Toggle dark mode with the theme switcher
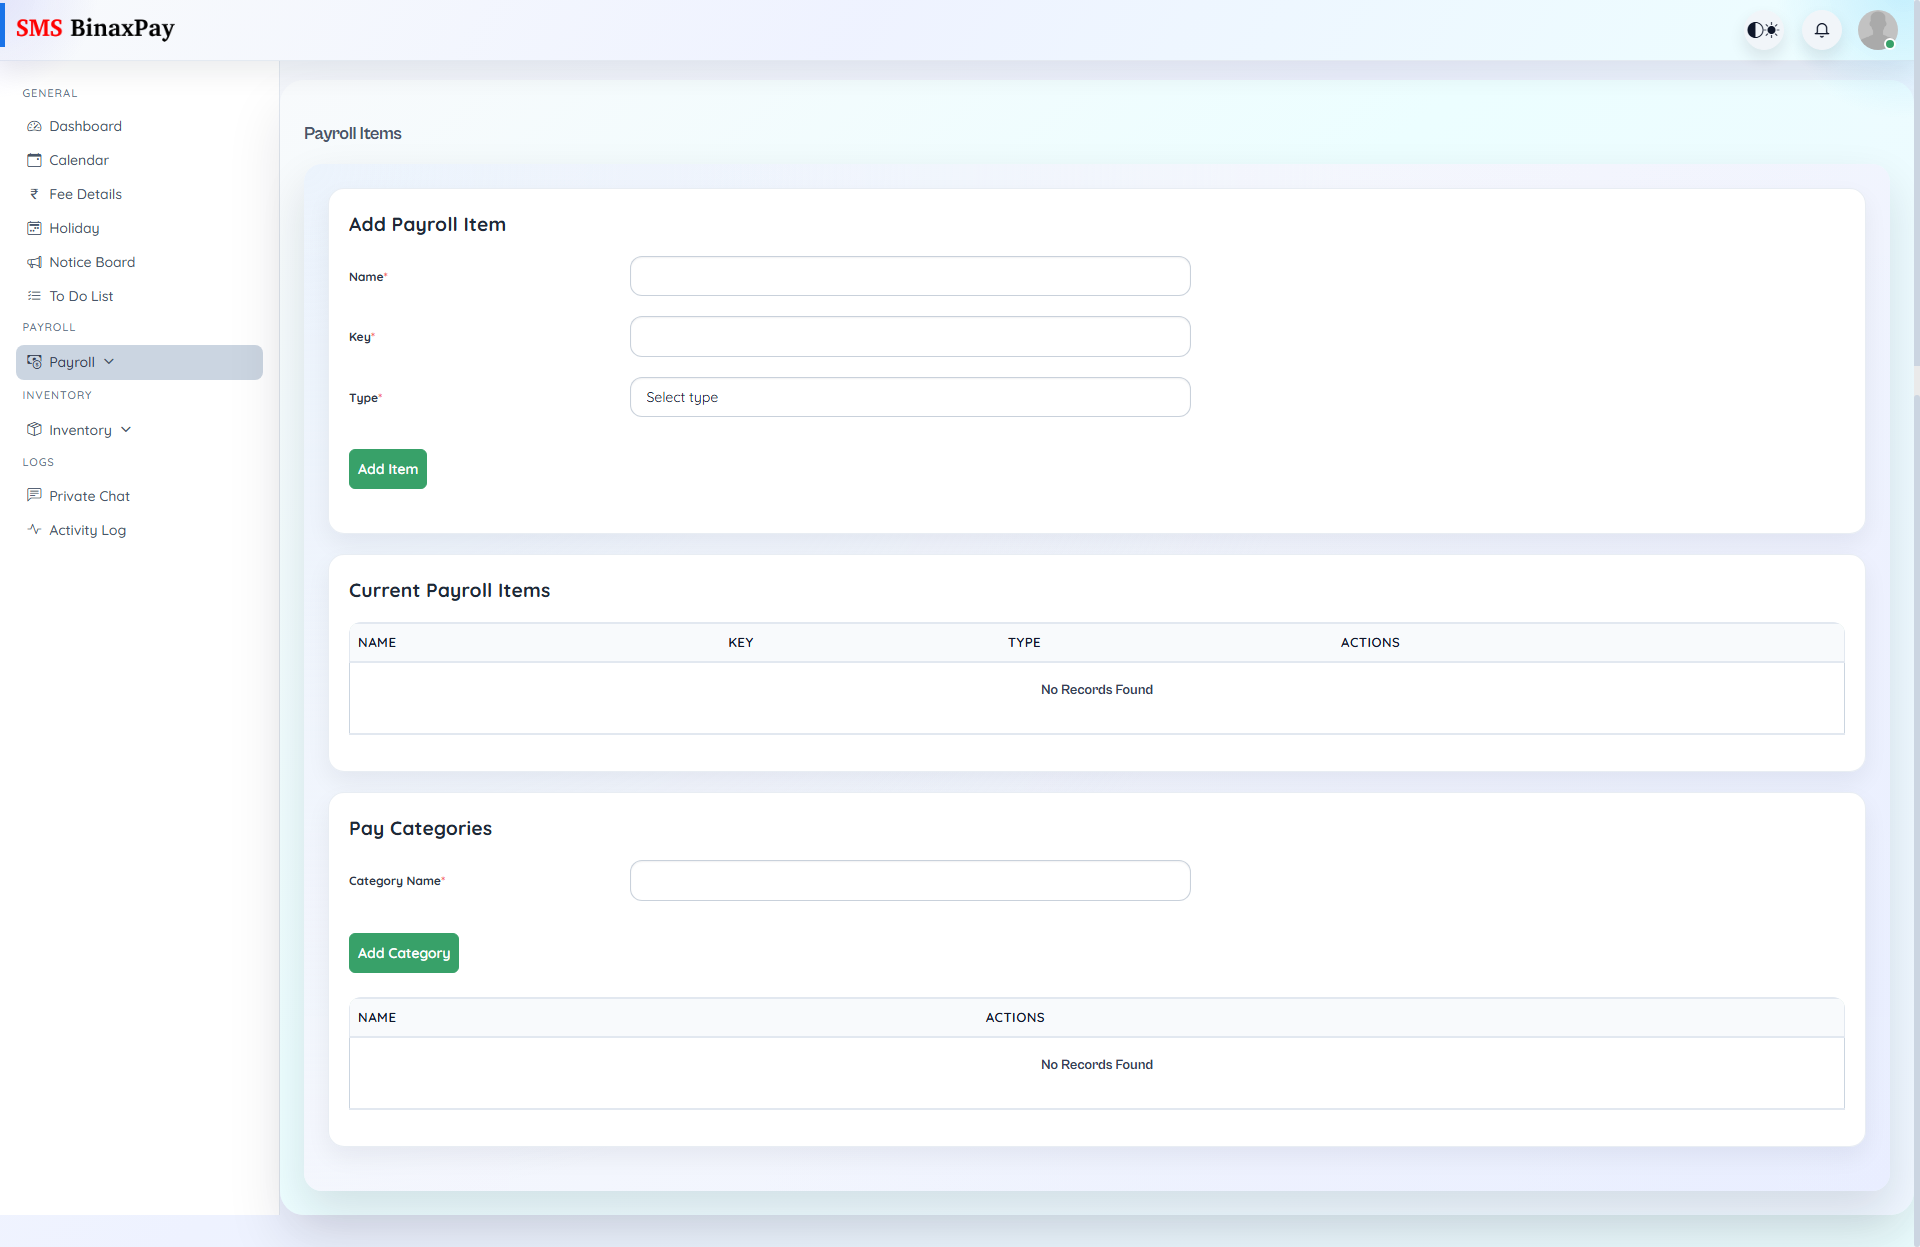This screenshot has height=1247, width=1920. coord(1762,30)
